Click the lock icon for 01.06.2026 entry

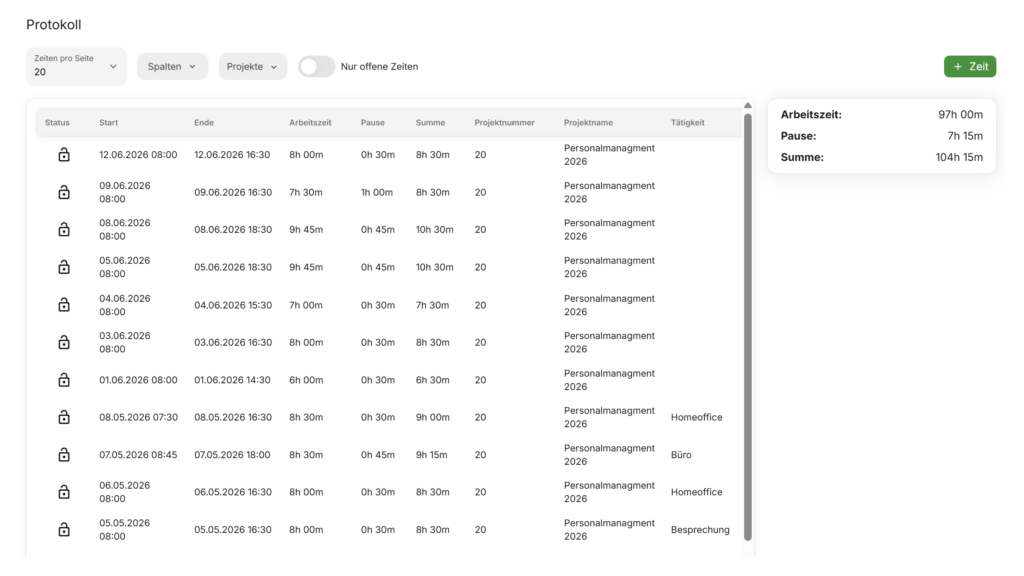pos(63,379)
